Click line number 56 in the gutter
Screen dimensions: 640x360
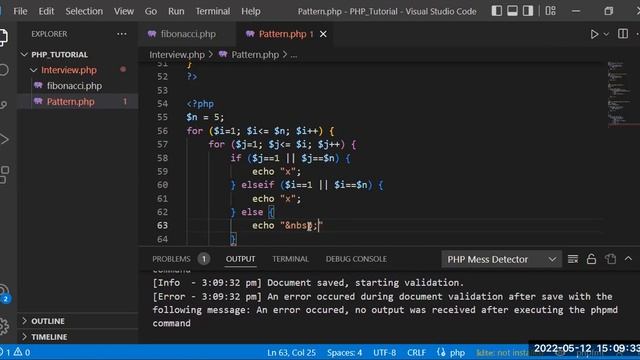[x=162, y=131]
